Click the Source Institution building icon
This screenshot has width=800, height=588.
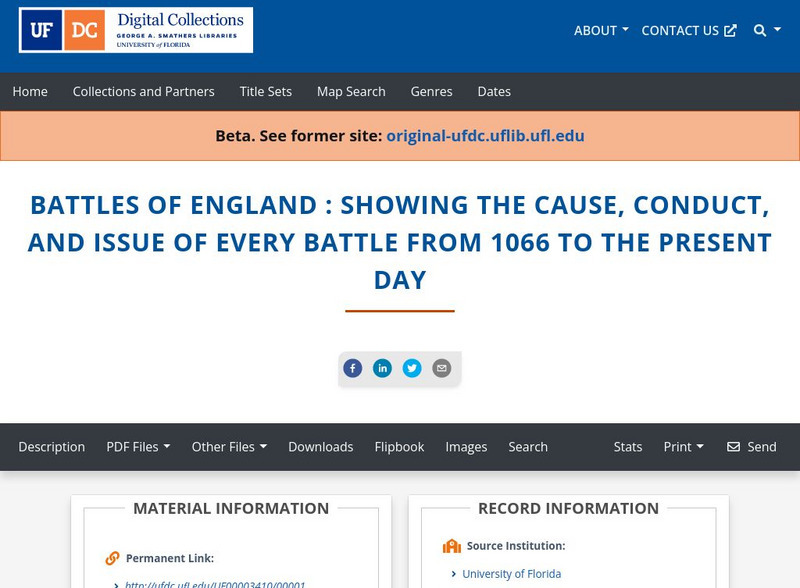(x=452, y=546)
